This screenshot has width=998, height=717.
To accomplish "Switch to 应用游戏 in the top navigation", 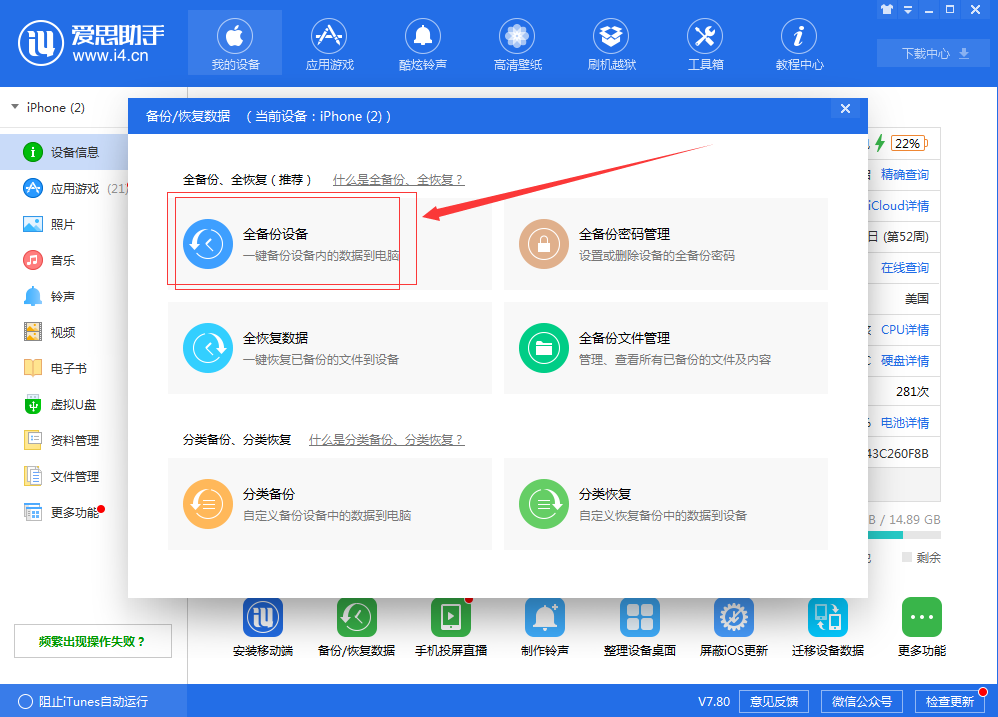I will point(329,43).
